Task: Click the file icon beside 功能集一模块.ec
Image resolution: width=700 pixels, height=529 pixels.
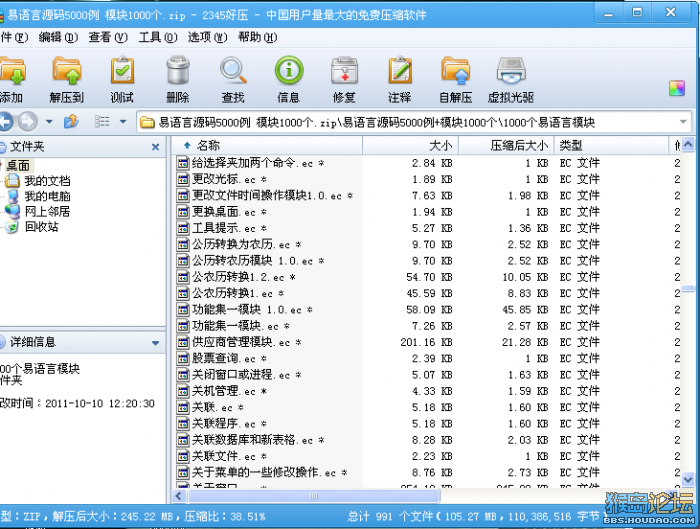Action: pyautogui.click(x=183, y=326)
